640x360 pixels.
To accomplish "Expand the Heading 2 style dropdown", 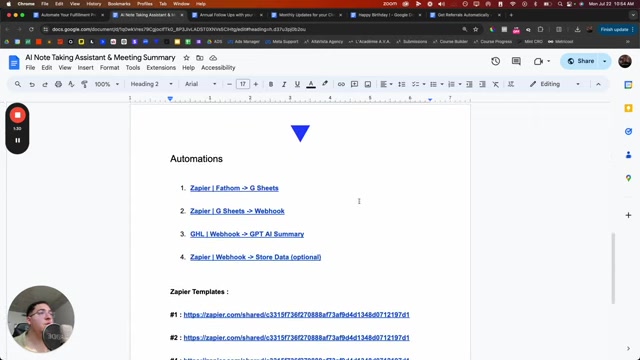I will tap(151, 84).
